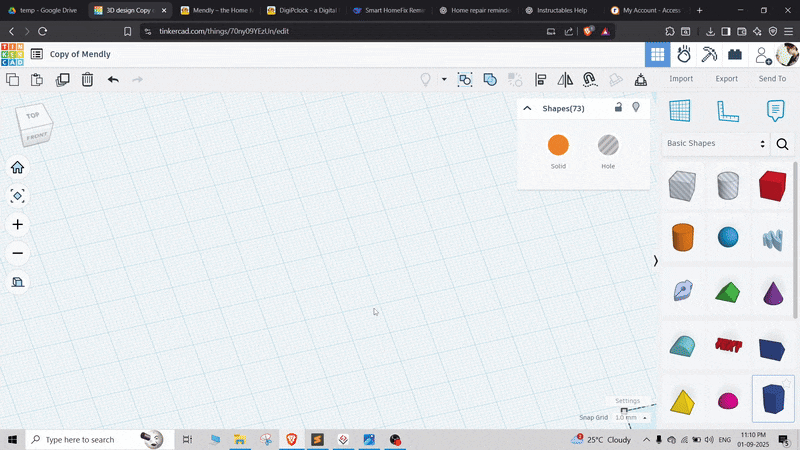
Task: Toggle shape visibility lightbulb in Shapes panel
Action: coord(636,108)
